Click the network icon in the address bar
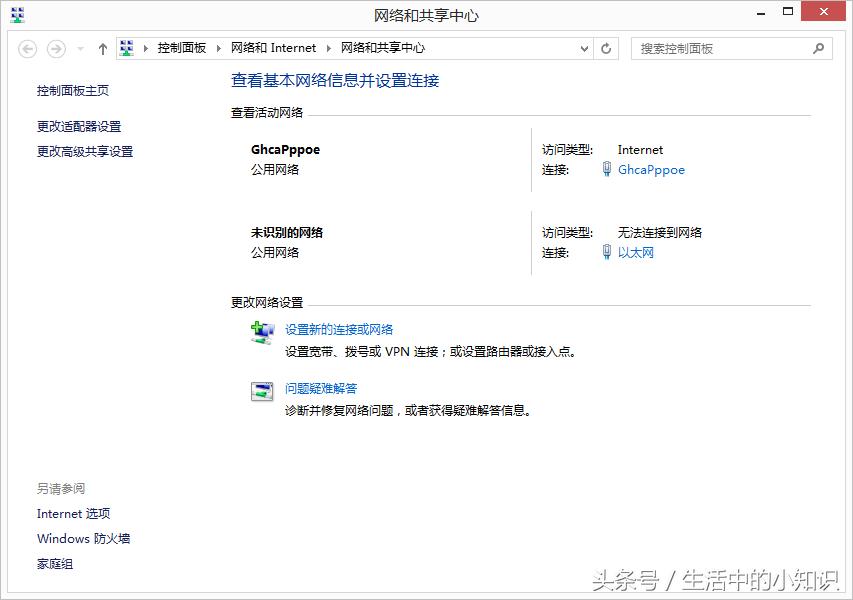Image resolution: width=853 pixels, height=600 pixels. [127, 47]
